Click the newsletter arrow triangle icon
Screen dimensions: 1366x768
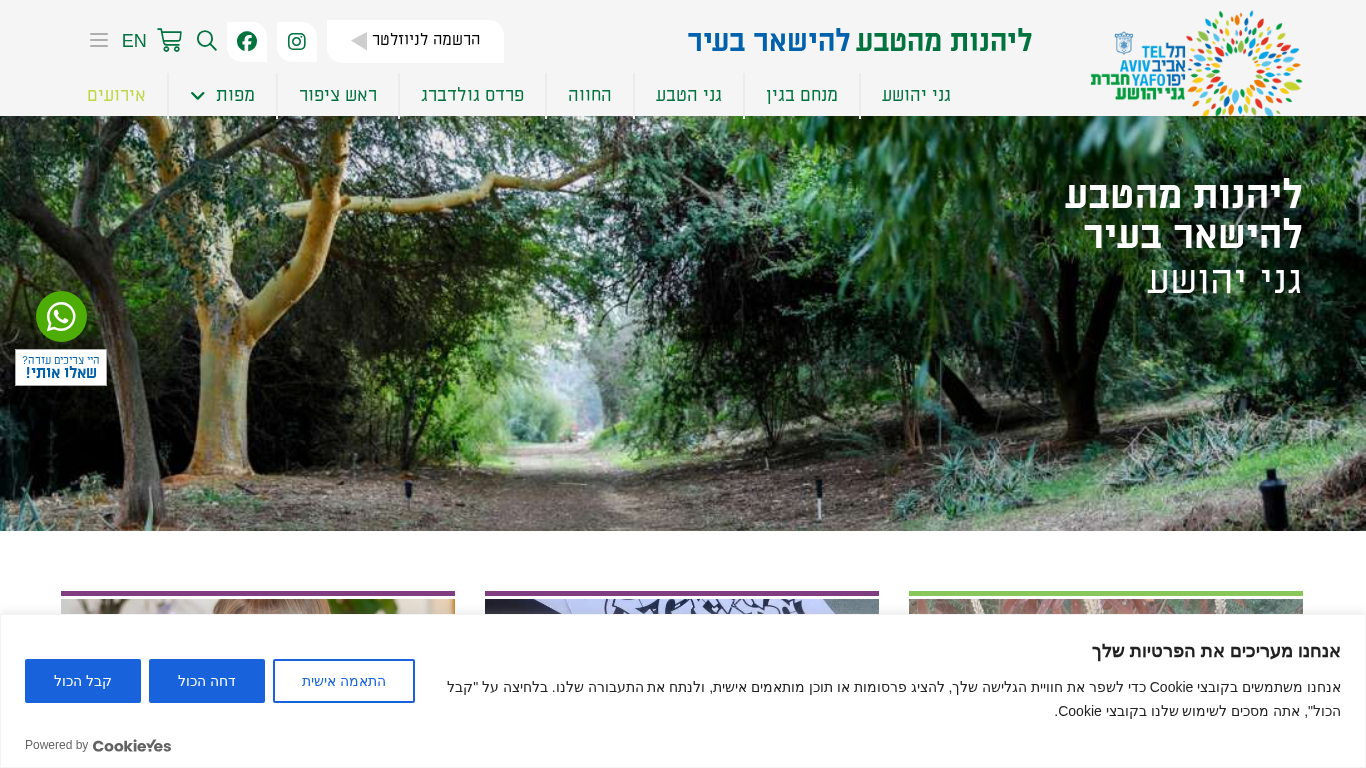pos(359,41)
